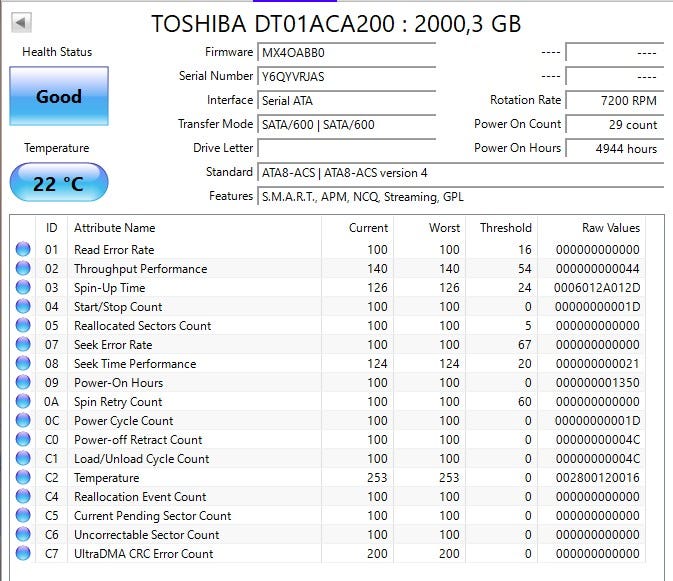This screenshot has width=673, height=581.
Task: Click threshold value 67 for Seek Error Rate
Action: pyautogui.click(x=524, y=344)
